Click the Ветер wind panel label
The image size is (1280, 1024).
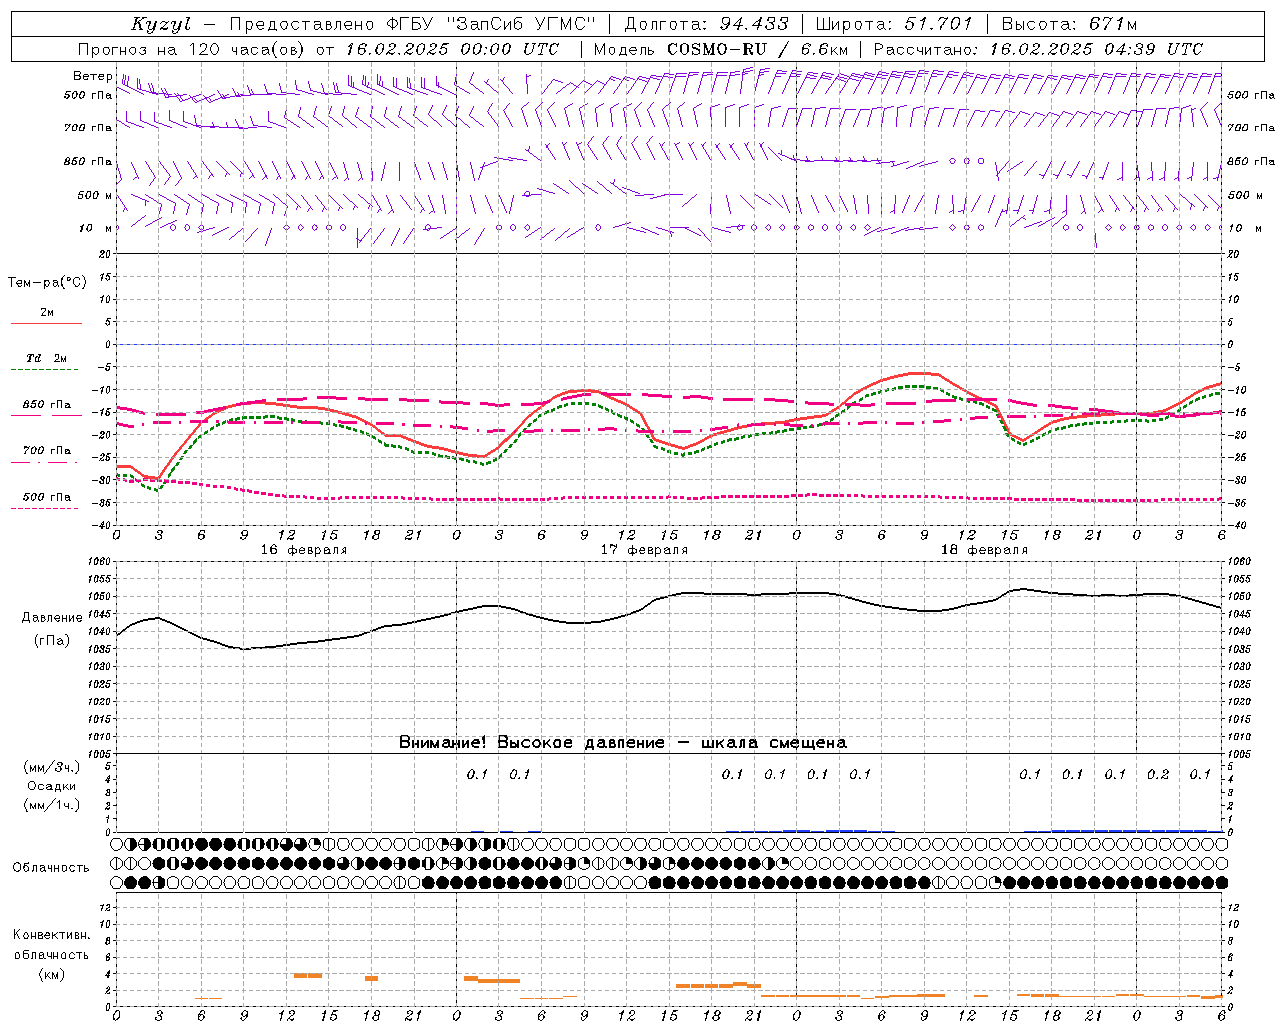coord(92,76)
